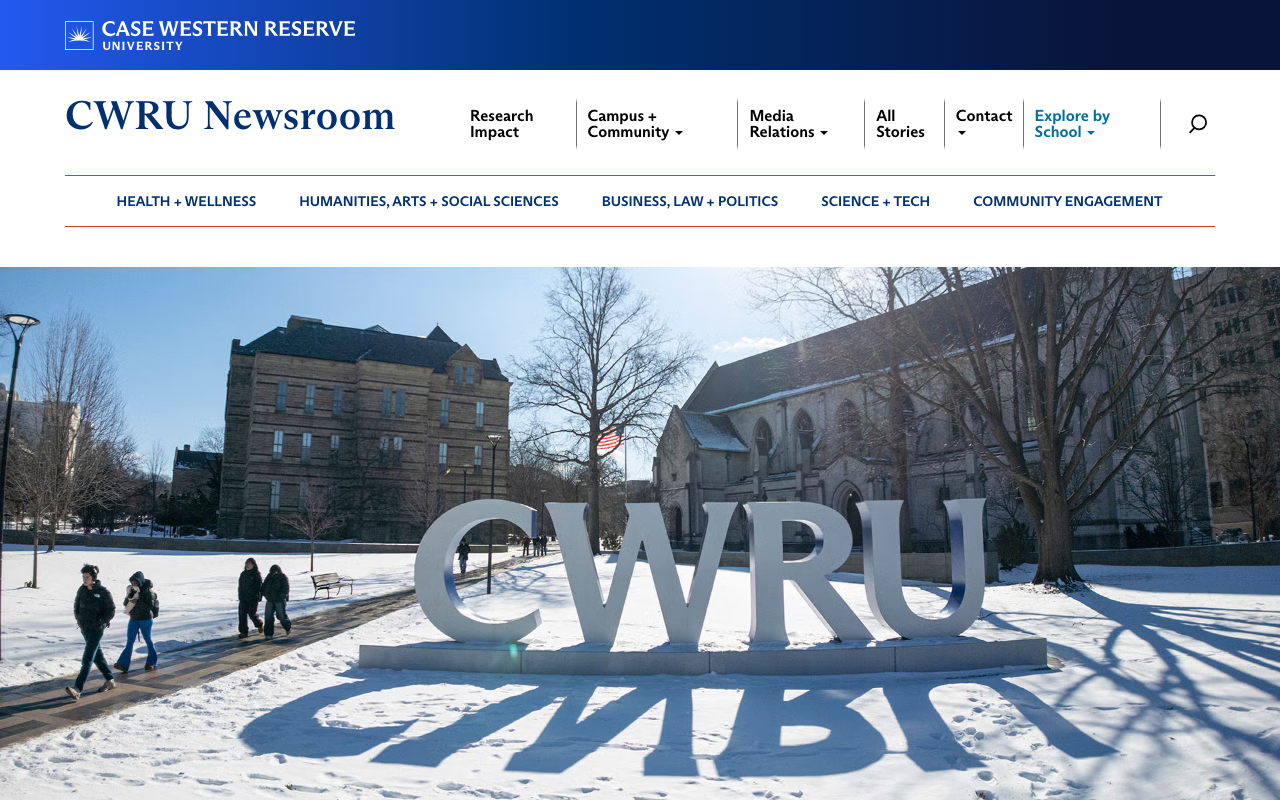The image size is (1280, 800).
Task: Expand the Explore by School dropdown
Action: pyautogui.click(x=1072, y=124)
